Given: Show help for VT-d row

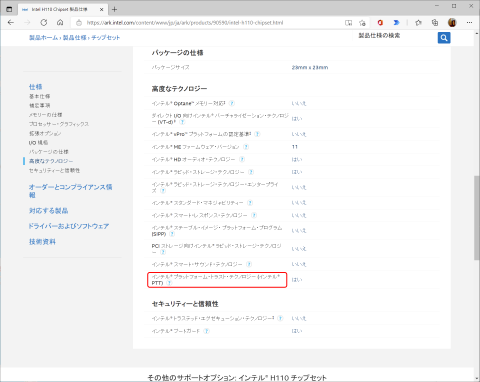Looking at the screenshot, I should [182, 122].
